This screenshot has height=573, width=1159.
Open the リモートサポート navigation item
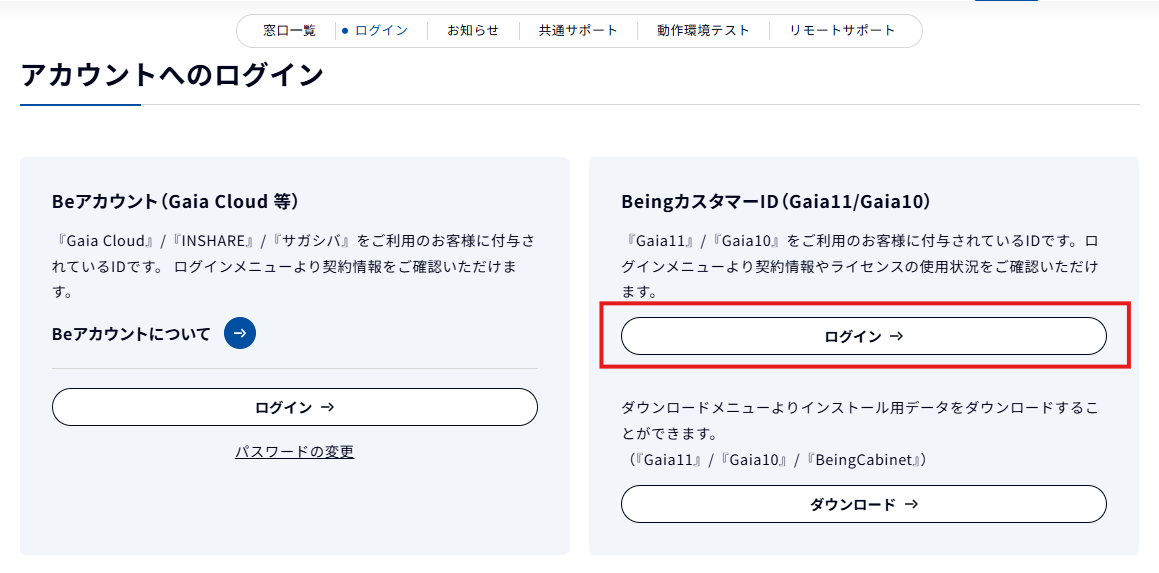842,30
